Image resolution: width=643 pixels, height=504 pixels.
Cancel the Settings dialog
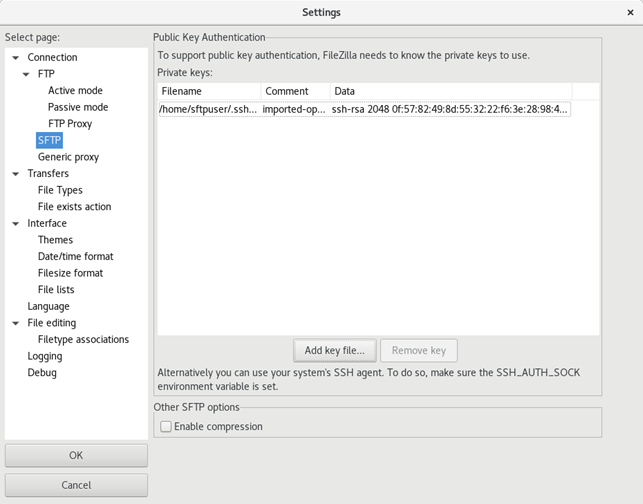[x=76, y=485]
